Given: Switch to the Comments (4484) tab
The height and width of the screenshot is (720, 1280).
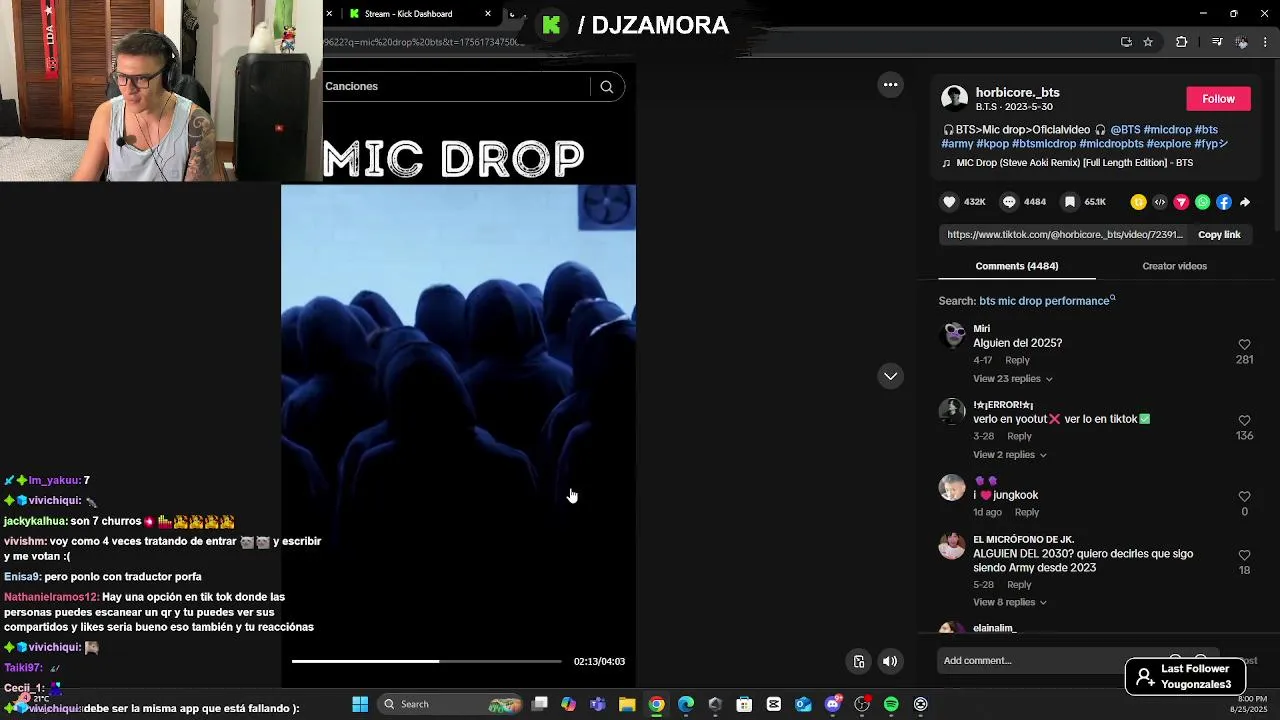Looking at the screenshot, I should click(1016, 266).
